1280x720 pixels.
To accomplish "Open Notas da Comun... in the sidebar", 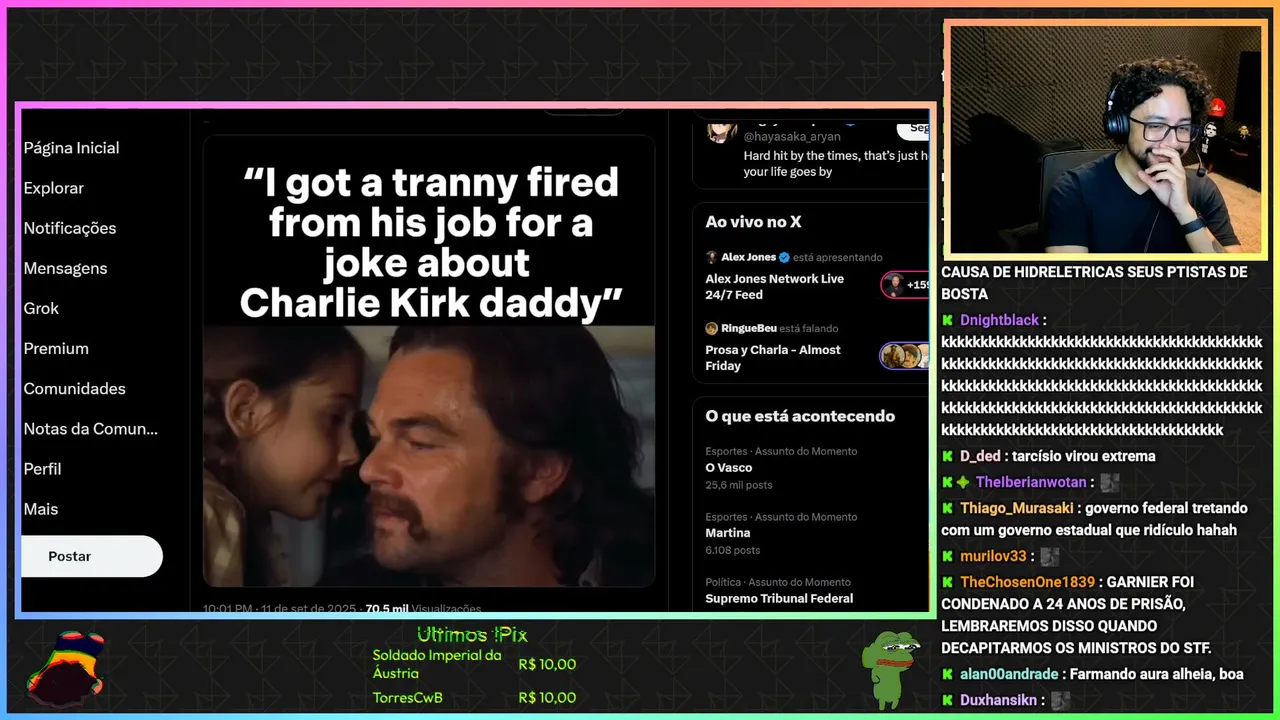I will click(x=91, y=428).
